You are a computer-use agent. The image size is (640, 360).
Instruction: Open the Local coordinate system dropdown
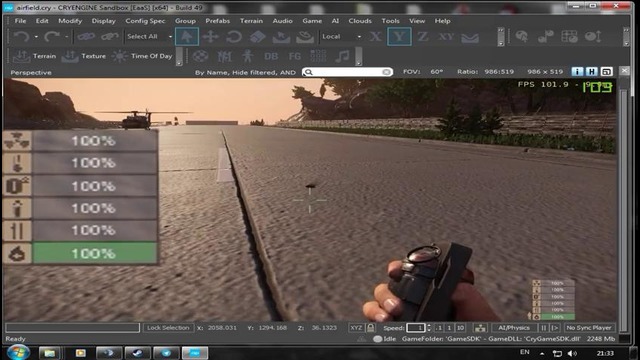pyautogui.click(x=341, y=37)
